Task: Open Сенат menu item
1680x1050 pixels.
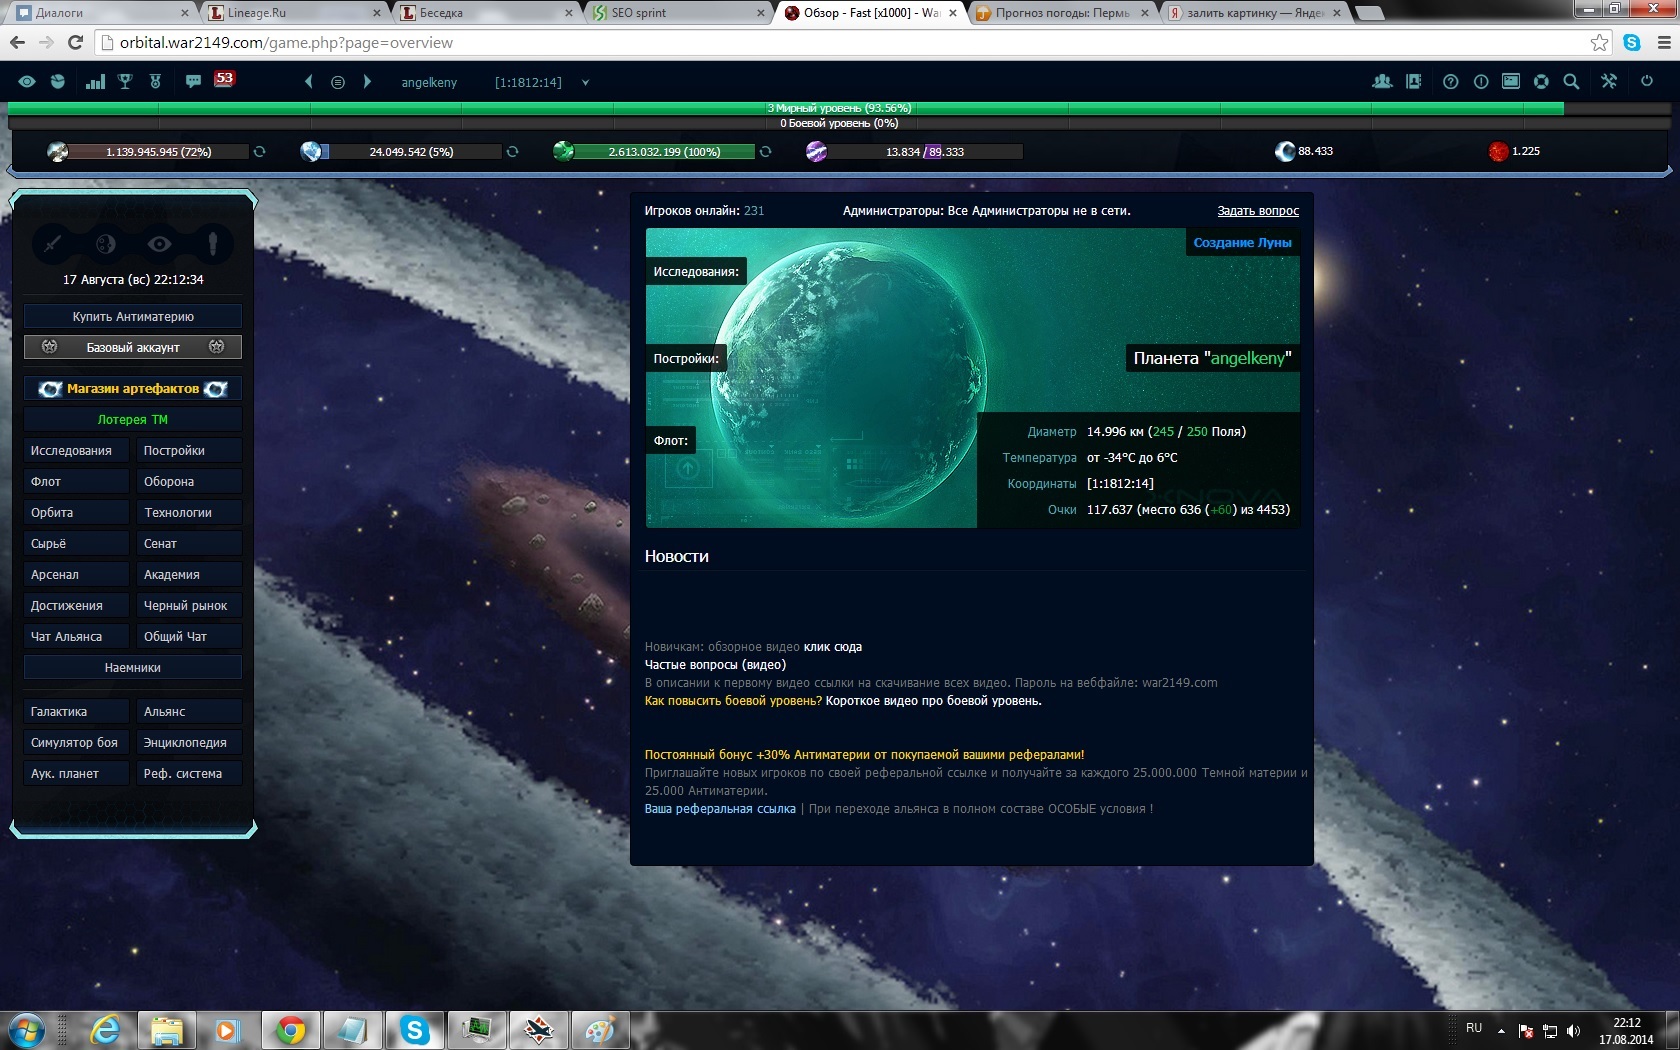Action: coord(189,543)
